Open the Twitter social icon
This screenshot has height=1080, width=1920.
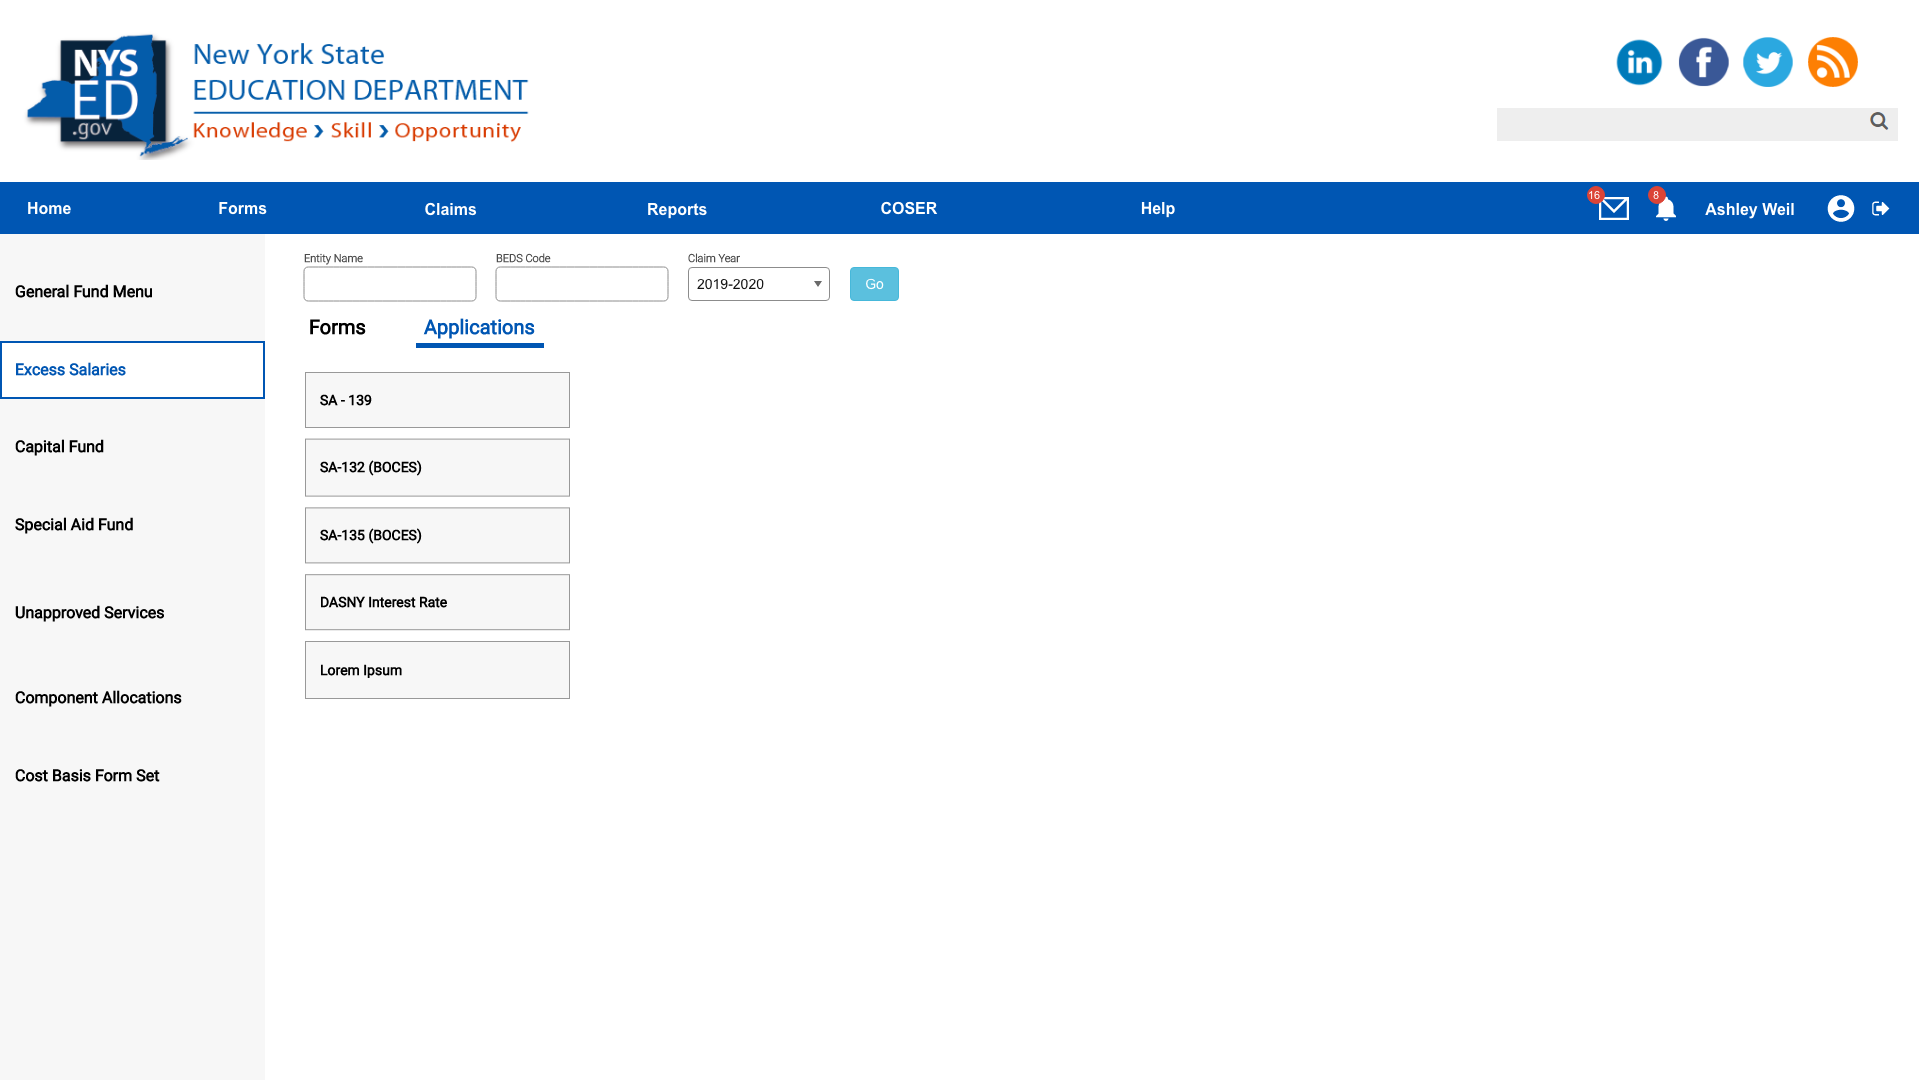click(1767, 62)
